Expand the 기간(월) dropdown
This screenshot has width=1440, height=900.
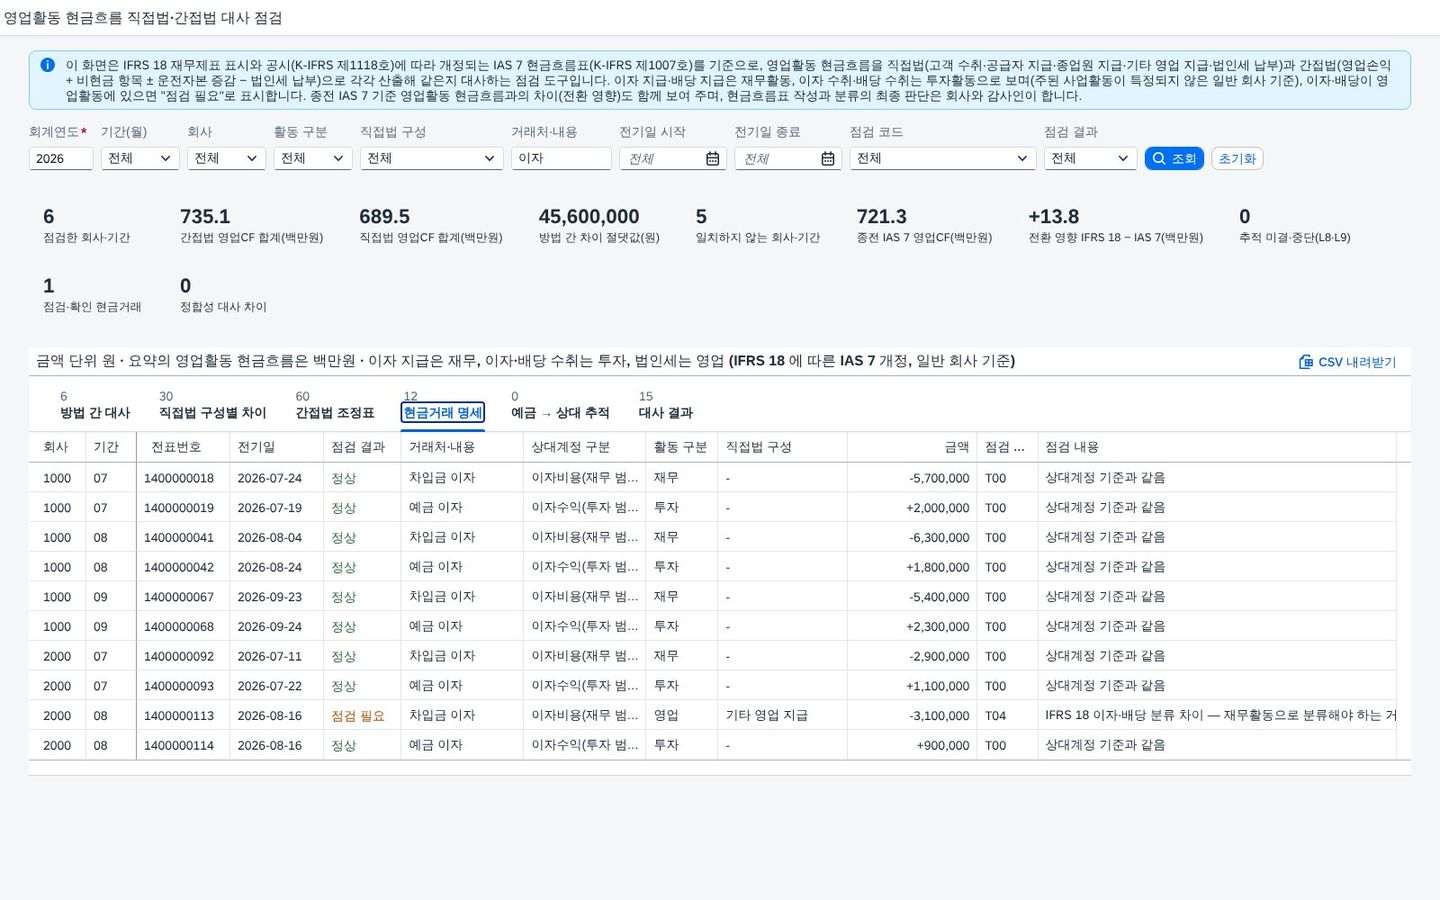(x=140, y=158)
